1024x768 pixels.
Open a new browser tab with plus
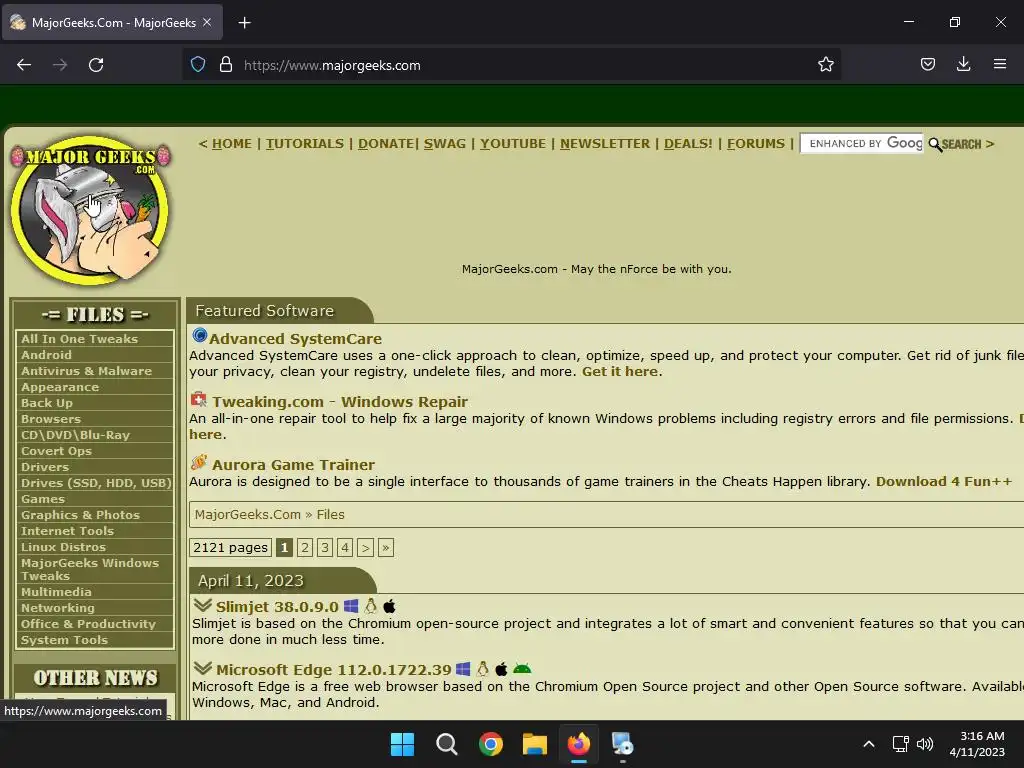tap(244, 23)
